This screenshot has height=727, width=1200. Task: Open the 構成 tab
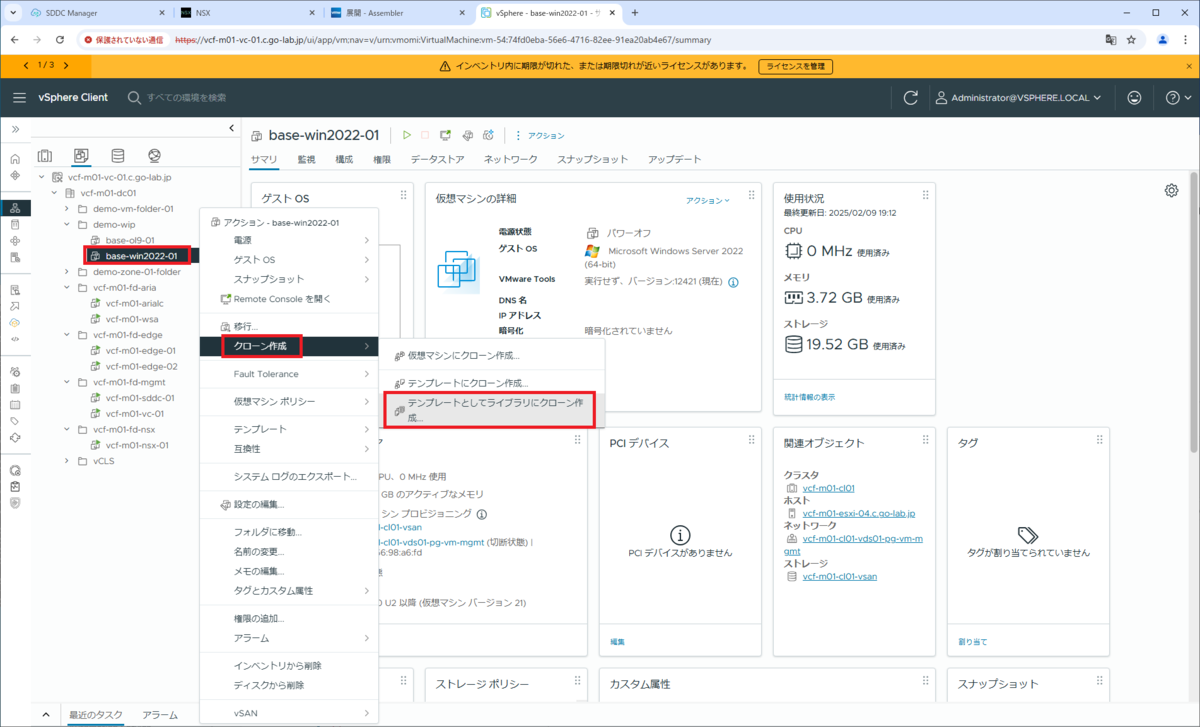click(344, 160)
